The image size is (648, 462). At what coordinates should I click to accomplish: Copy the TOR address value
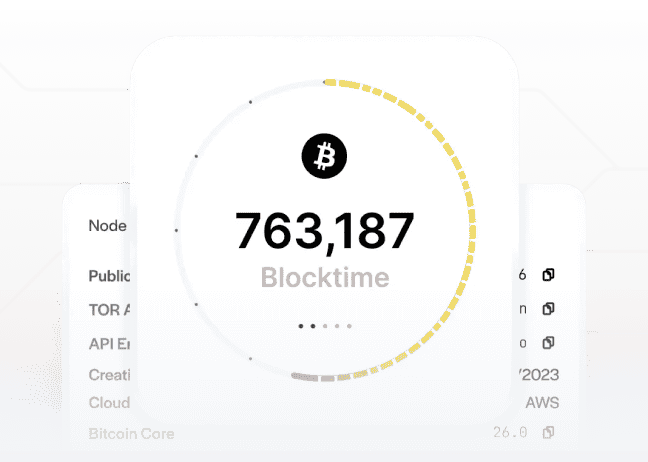548,309
